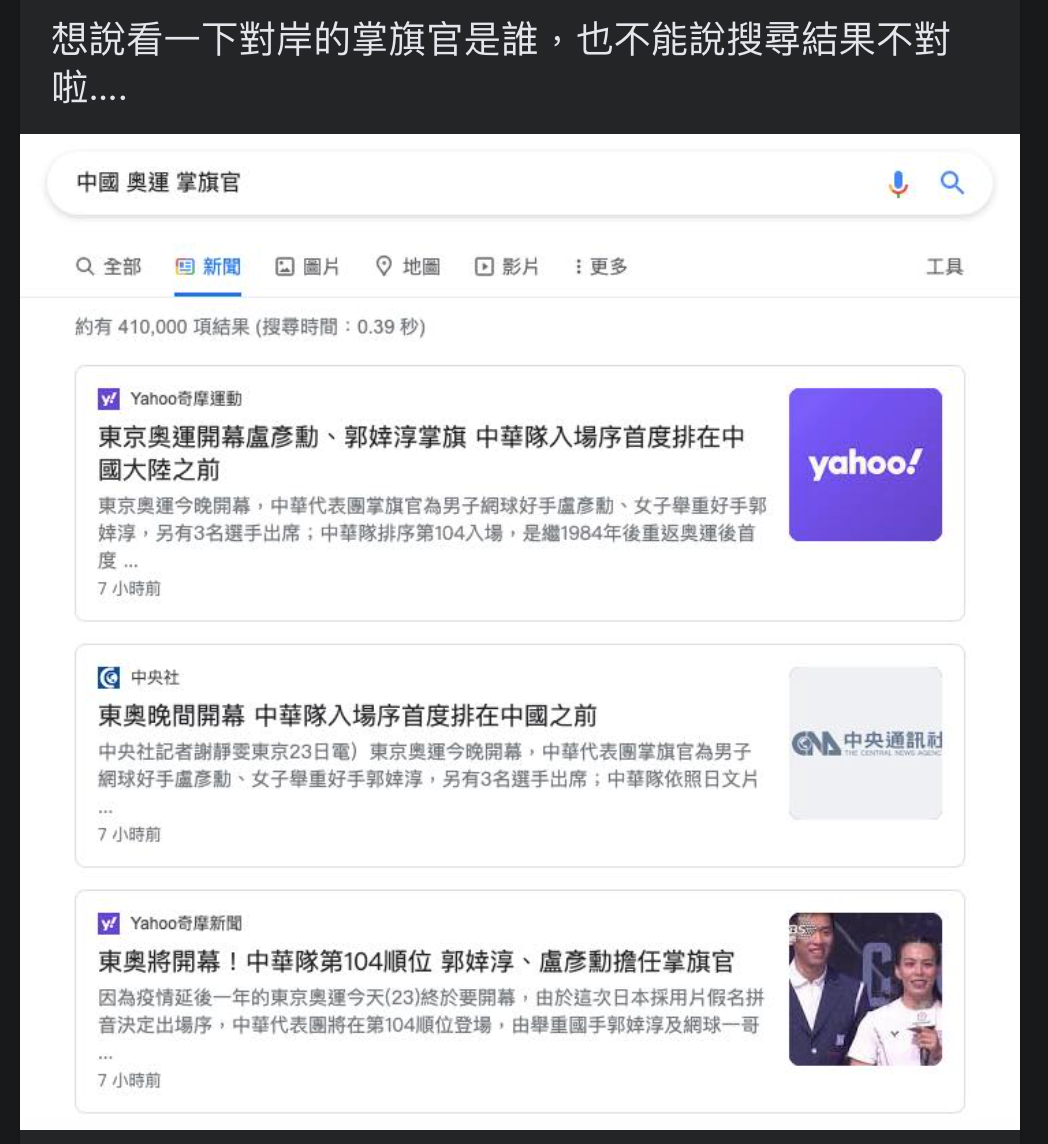The width and height of the screenshot is (1048, 1144).
Task: Switch to the 影片 tab
Action: (x=506, y=266)
